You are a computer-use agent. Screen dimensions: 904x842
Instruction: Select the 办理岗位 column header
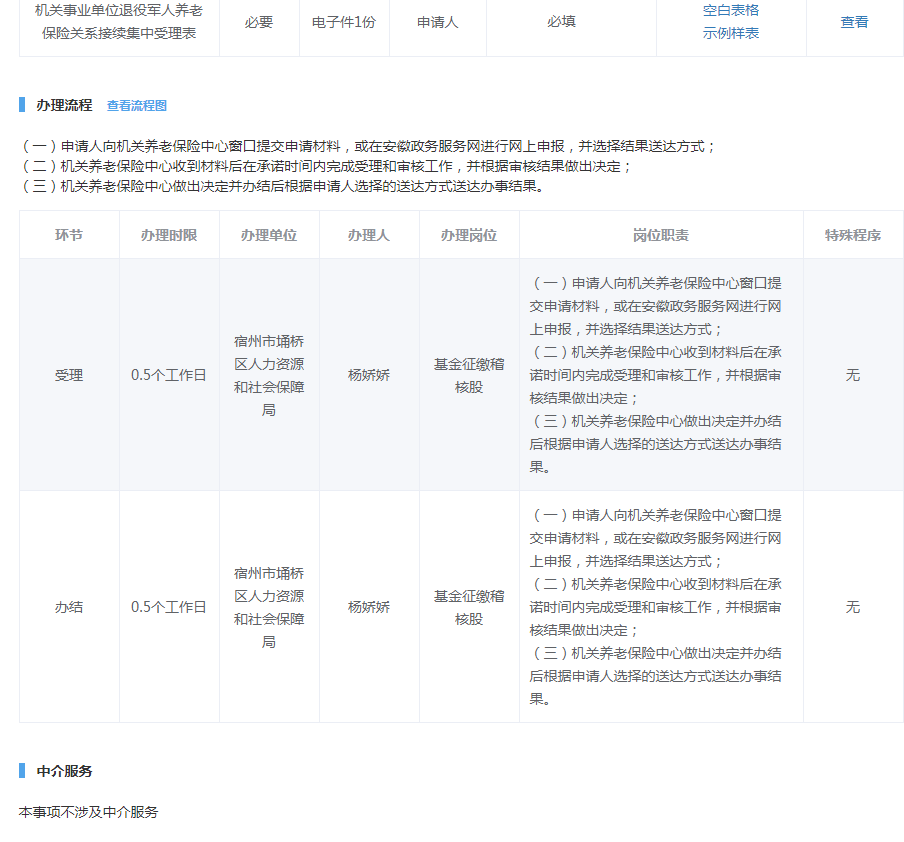pos(469,235)
